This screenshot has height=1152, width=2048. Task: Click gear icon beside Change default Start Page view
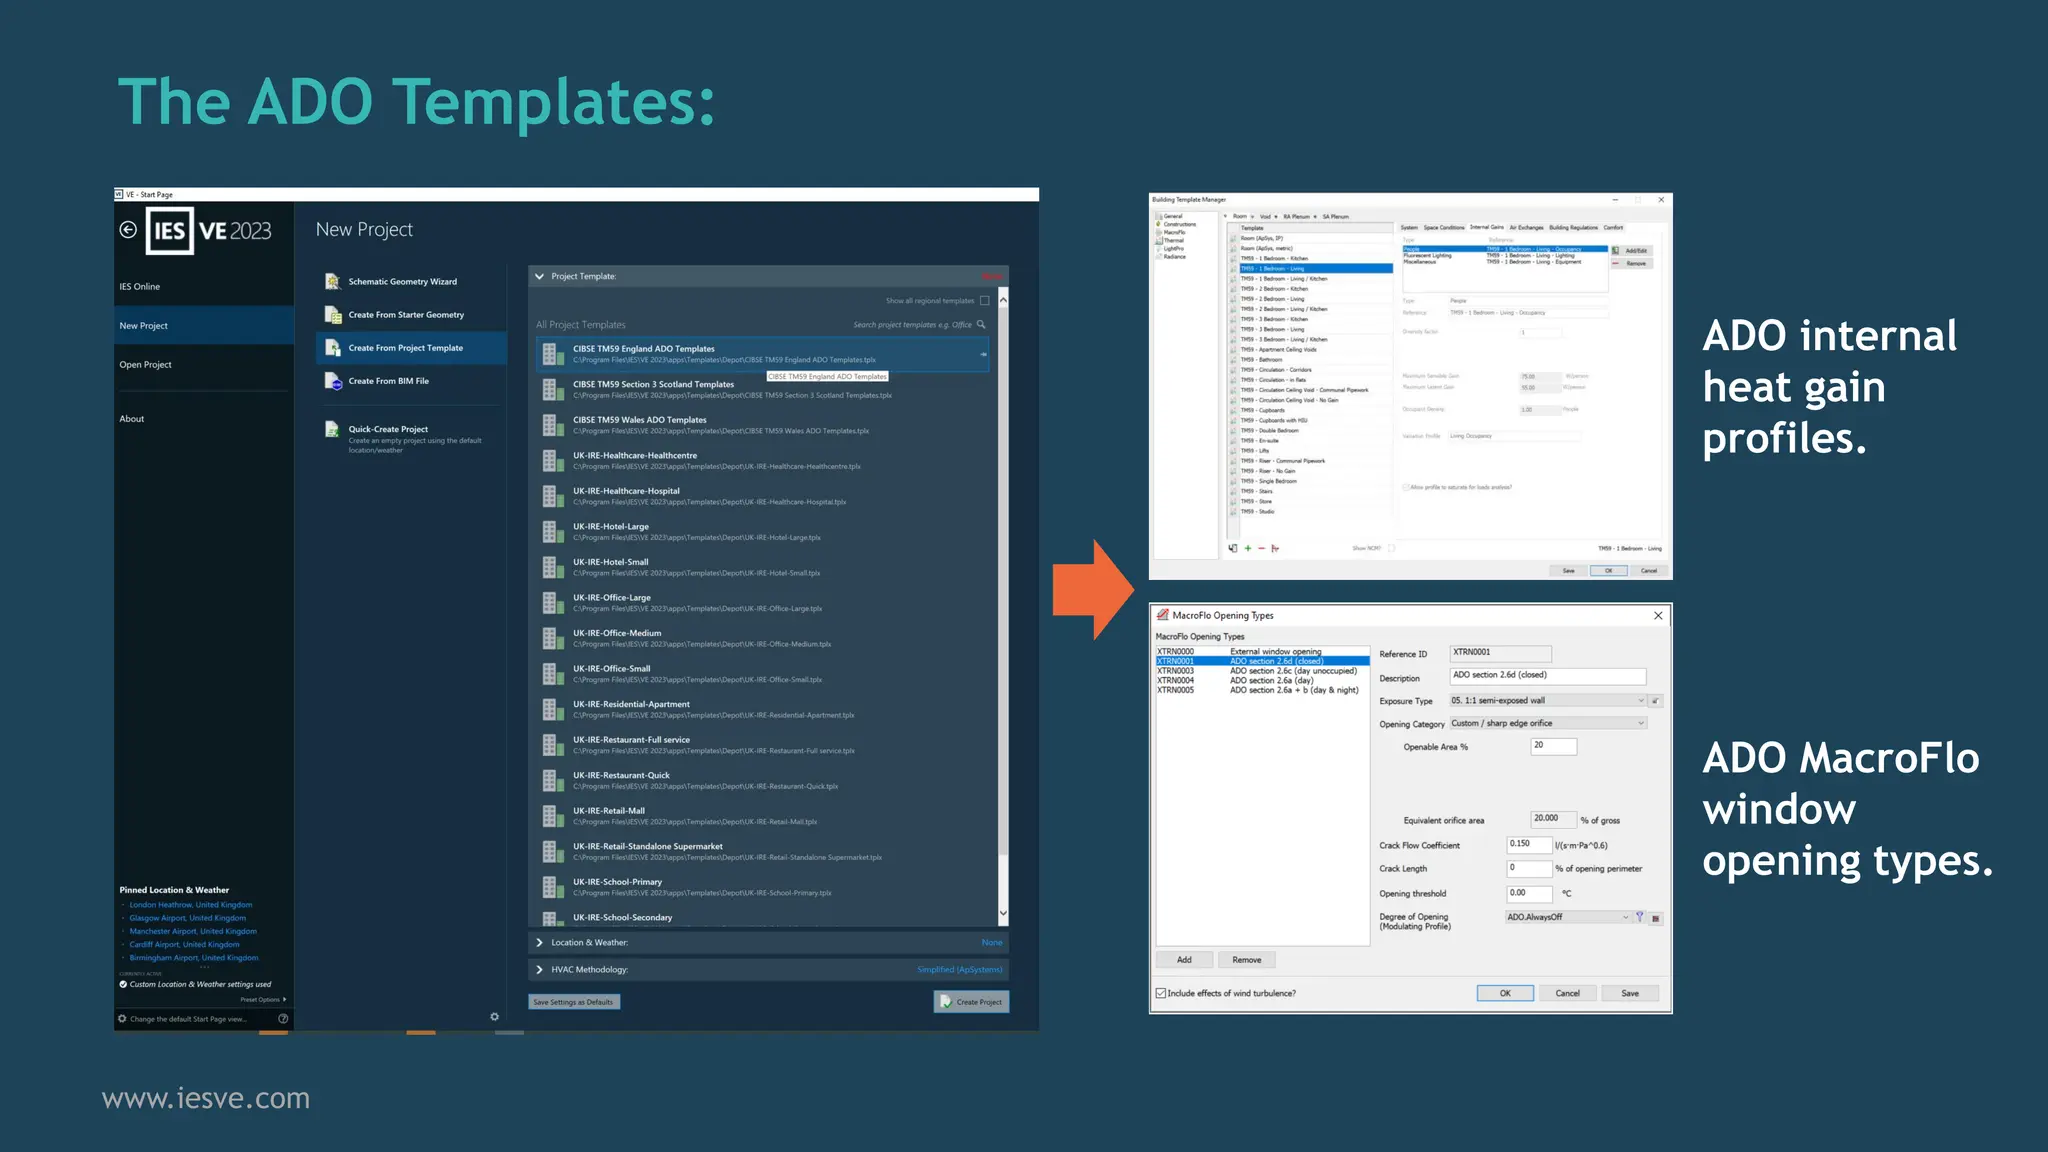(123, 1019)
